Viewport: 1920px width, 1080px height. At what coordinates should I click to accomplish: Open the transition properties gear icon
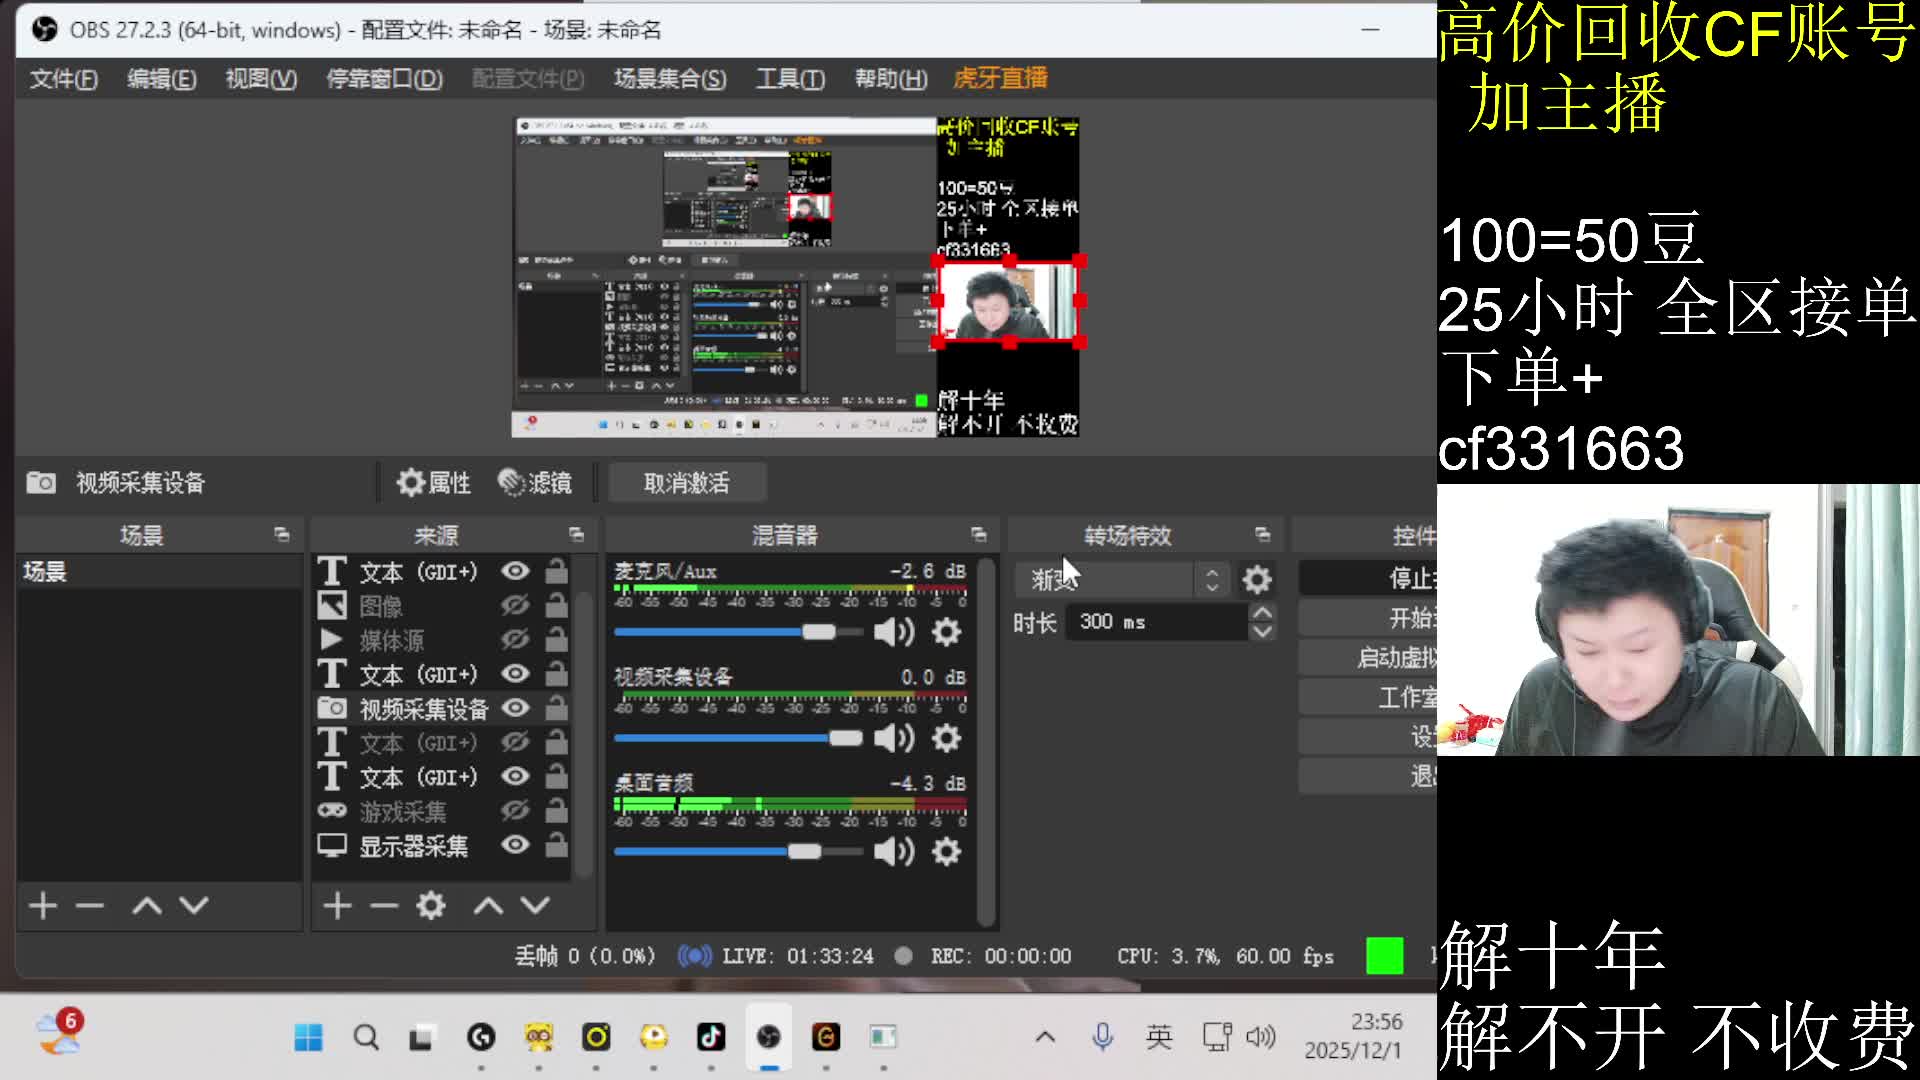click(1257, 579)
